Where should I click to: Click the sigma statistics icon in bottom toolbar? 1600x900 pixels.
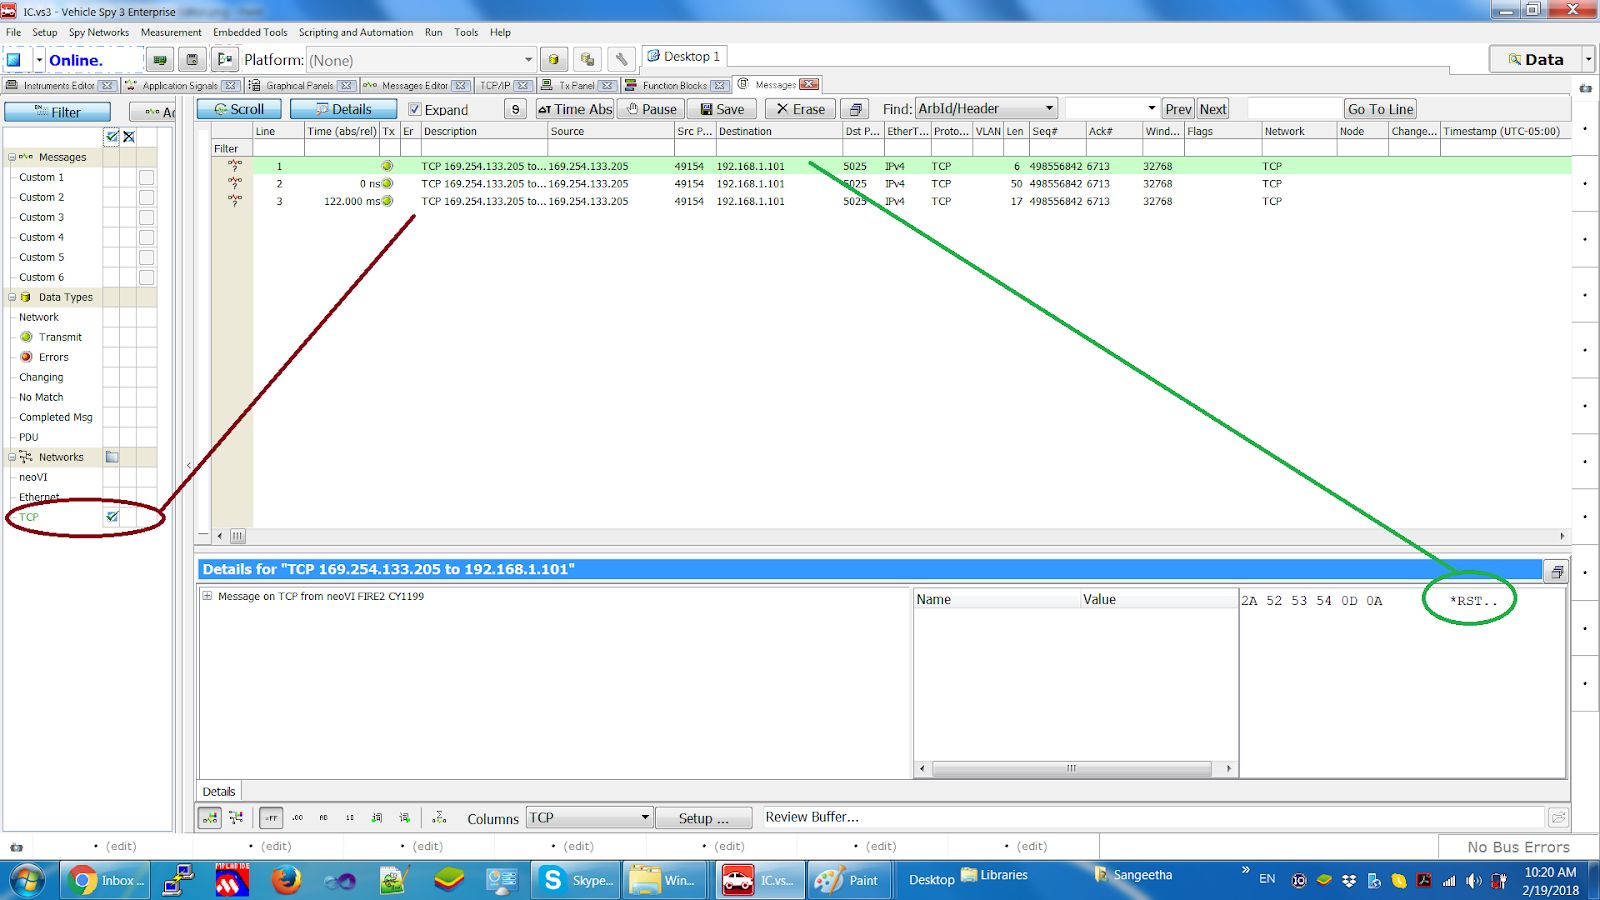click(x=439, y=818)
